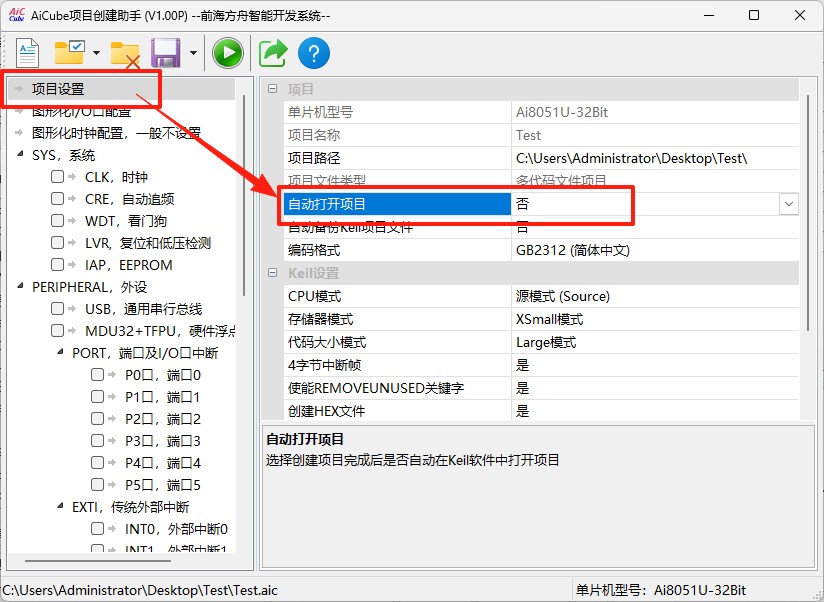Screen dimensions: 824x602
Task: Click the AiCube app logo icon
Action: (16, 15)
